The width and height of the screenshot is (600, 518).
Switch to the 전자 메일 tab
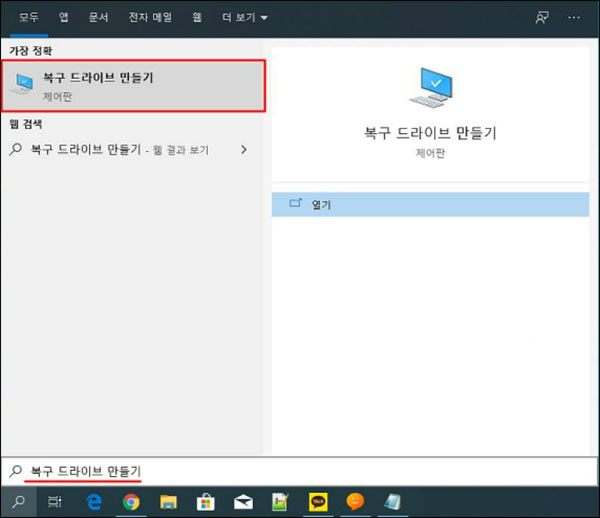point(150,17)
